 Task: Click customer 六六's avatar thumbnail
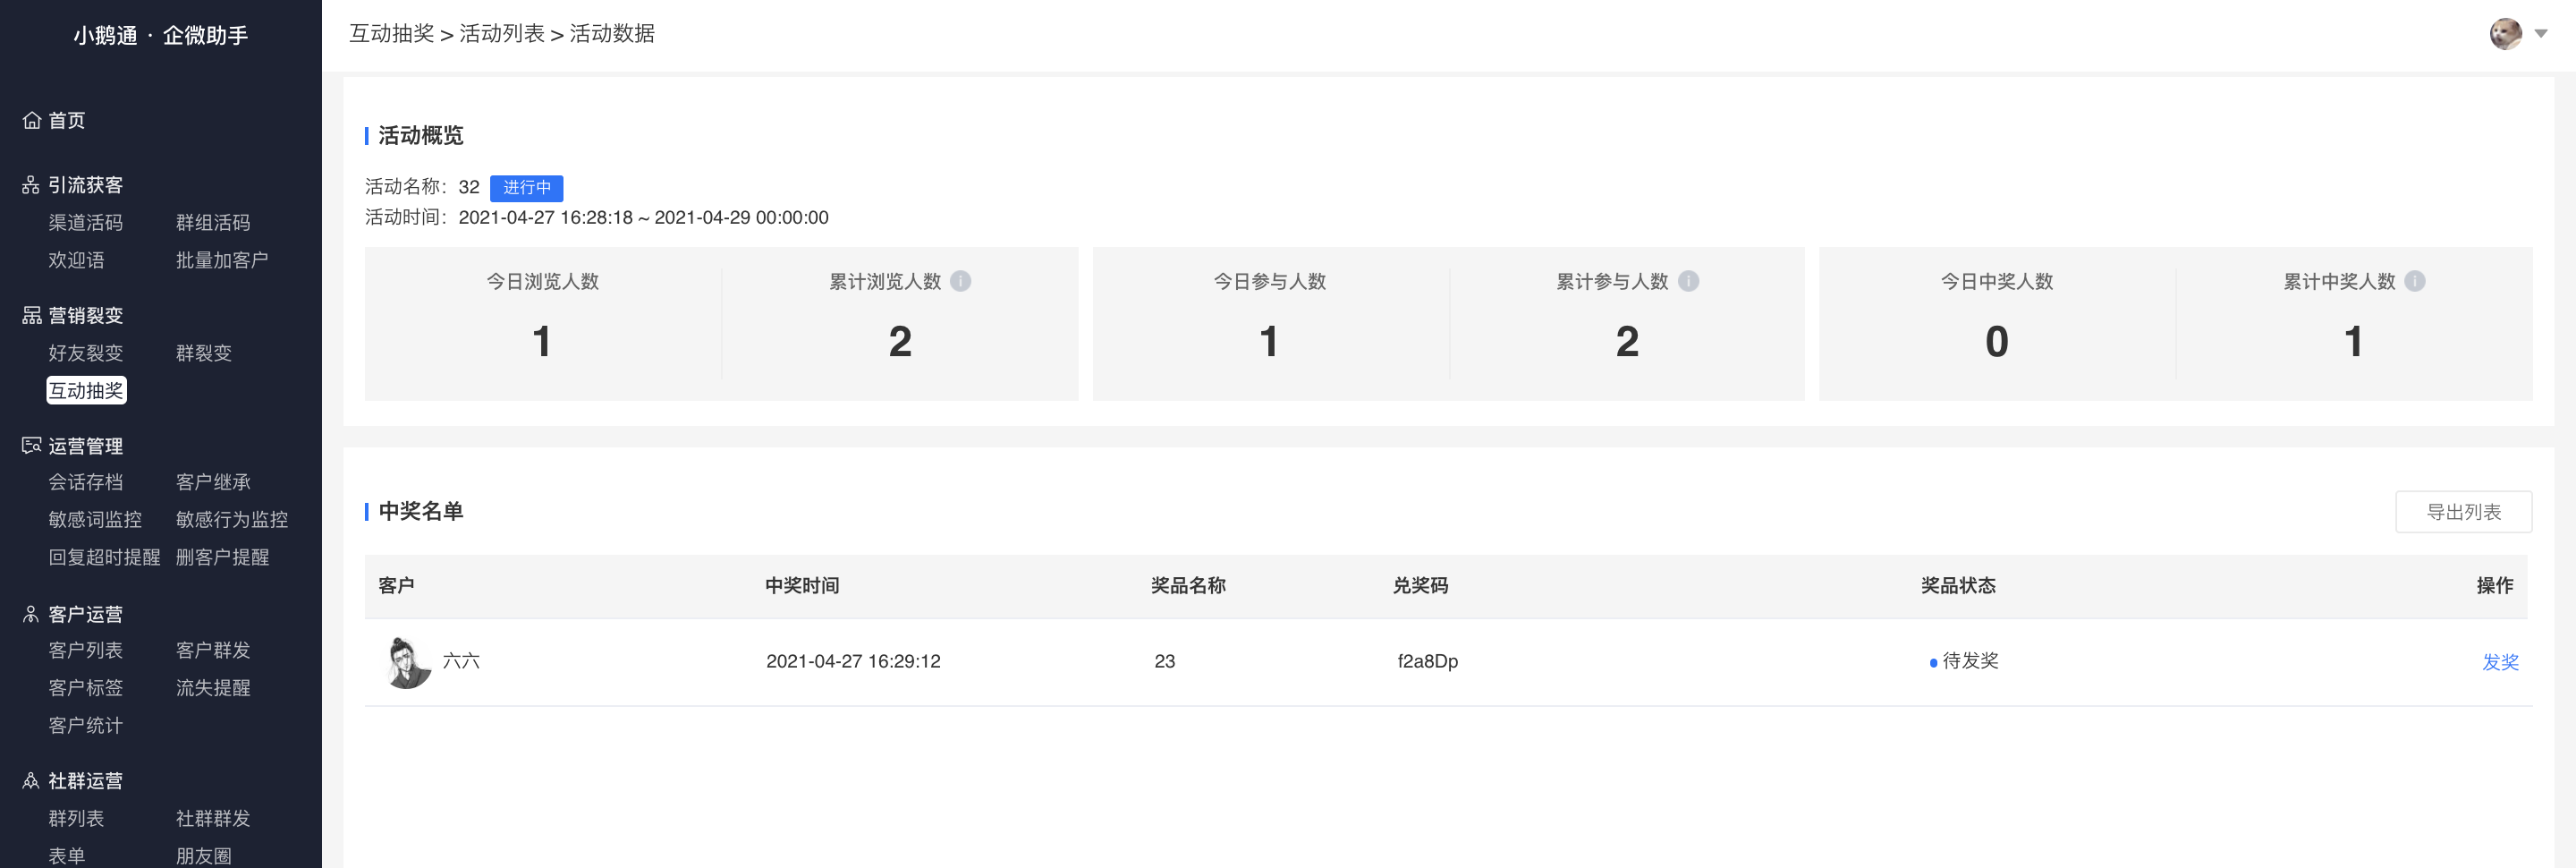(408, 662)
